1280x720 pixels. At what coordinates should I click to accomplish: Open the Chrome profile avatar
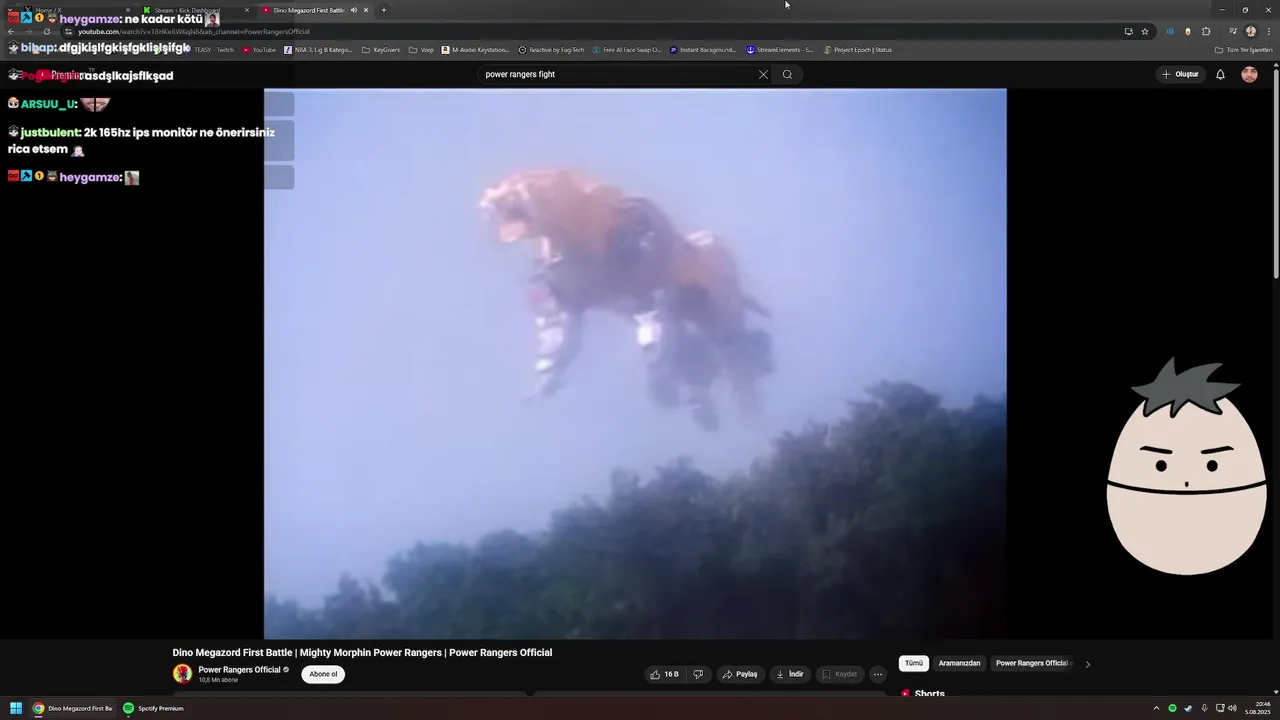pos(1251,31)
